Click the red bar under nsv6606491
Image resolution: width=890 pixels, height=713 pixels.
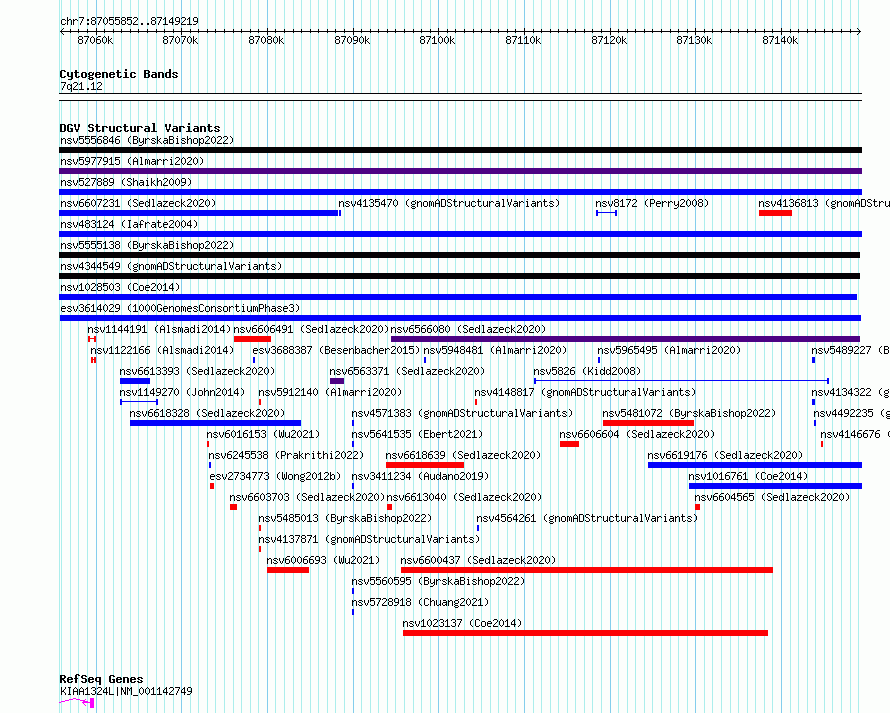(x=252, y=339)
